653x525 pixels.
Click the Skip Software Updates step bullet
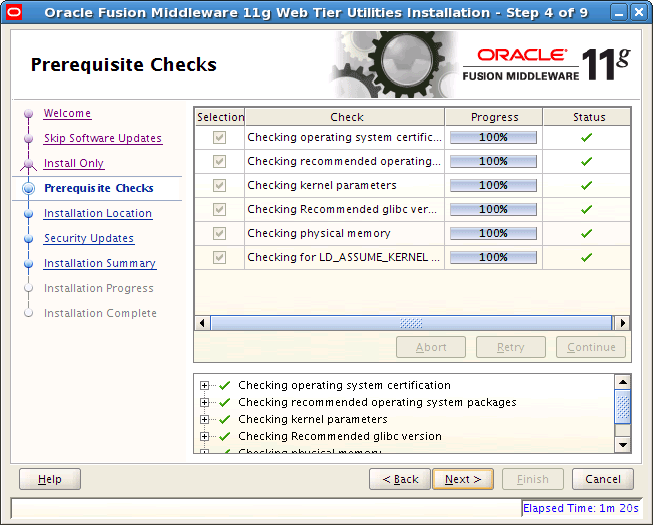tap(28, 138)
